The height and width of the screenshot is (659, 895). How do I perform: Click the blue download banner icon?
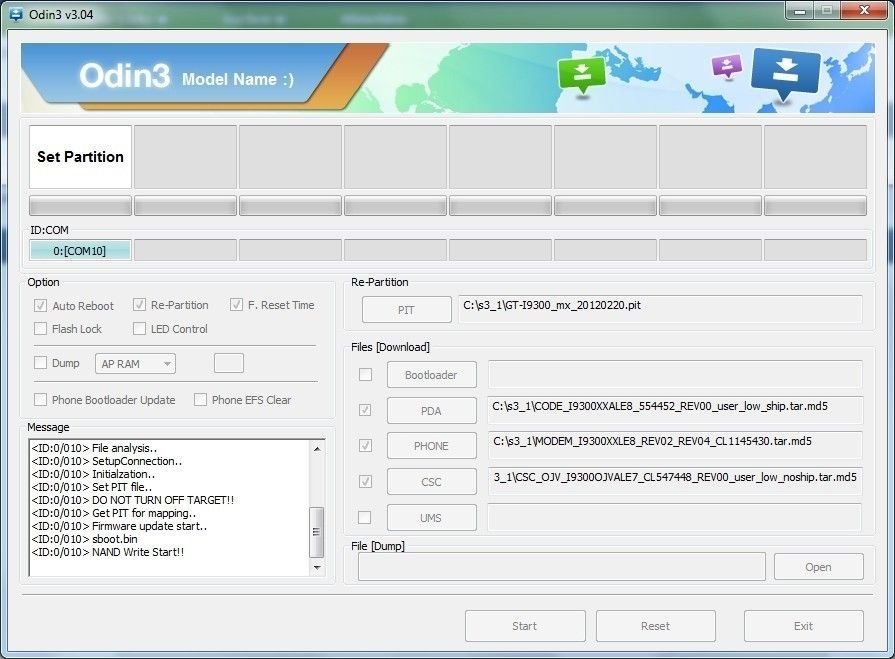[785, 74]
